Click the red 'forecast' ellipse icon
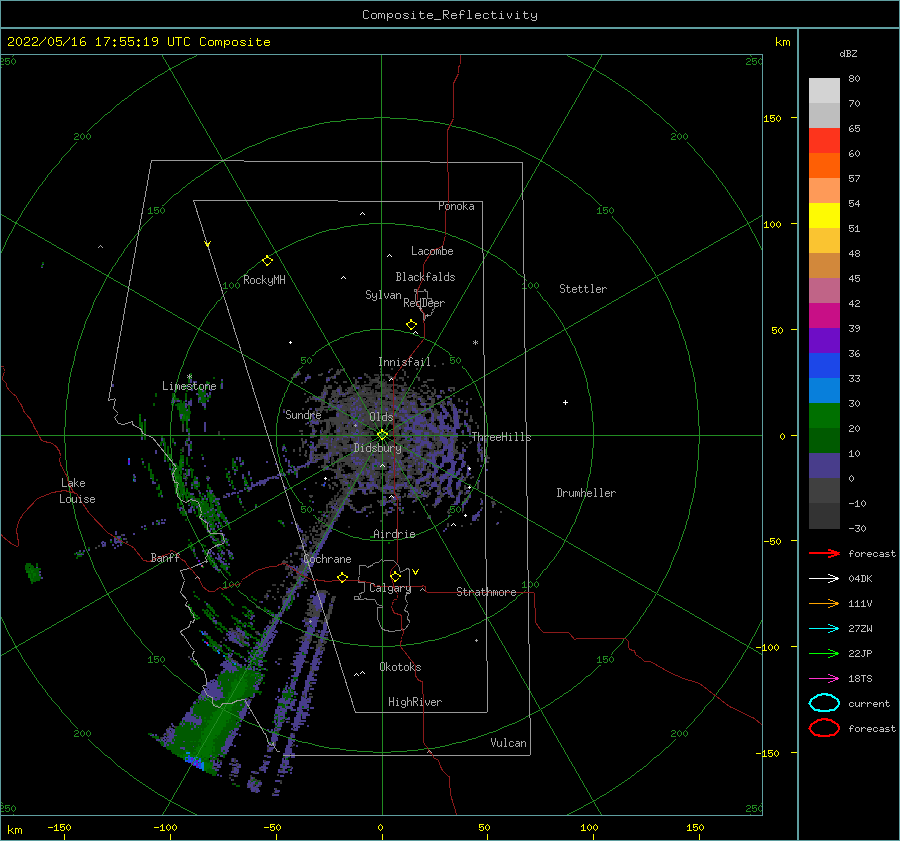 (824, 728)
